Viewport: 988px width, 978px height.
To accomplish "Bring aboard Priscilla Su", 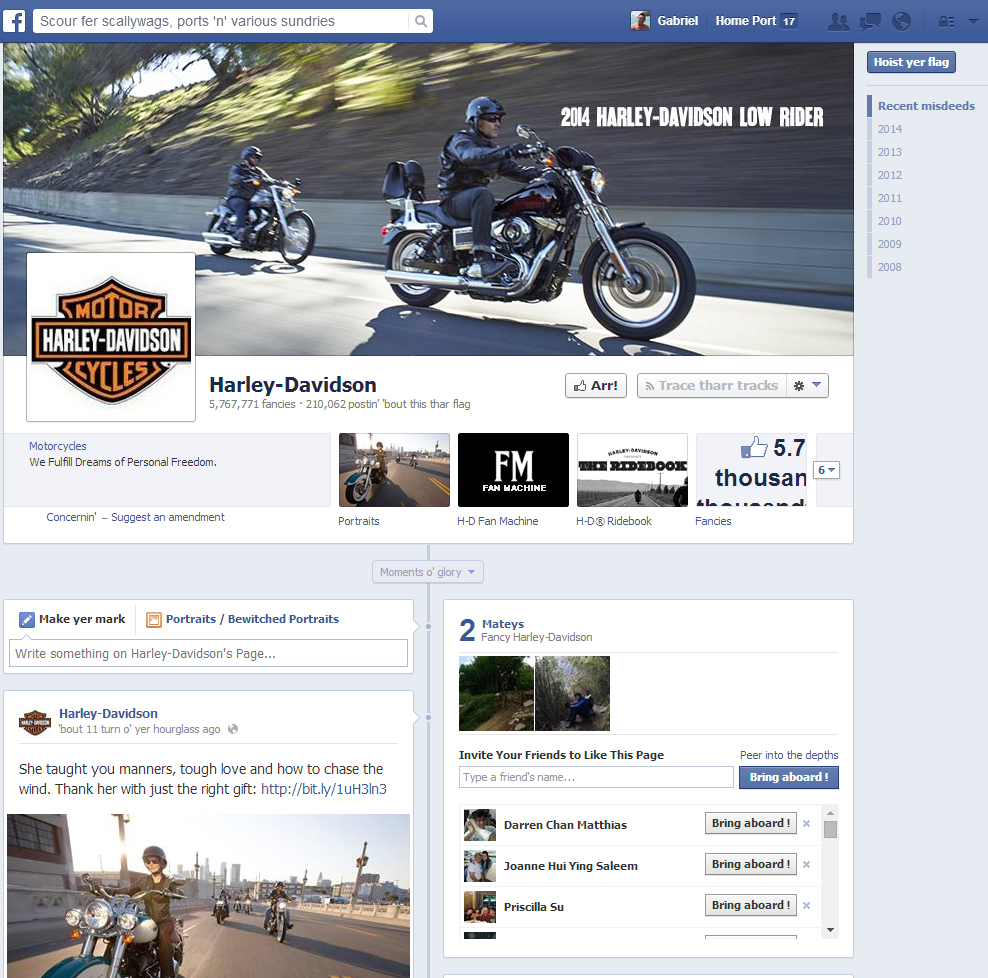I will coord(750,905).
